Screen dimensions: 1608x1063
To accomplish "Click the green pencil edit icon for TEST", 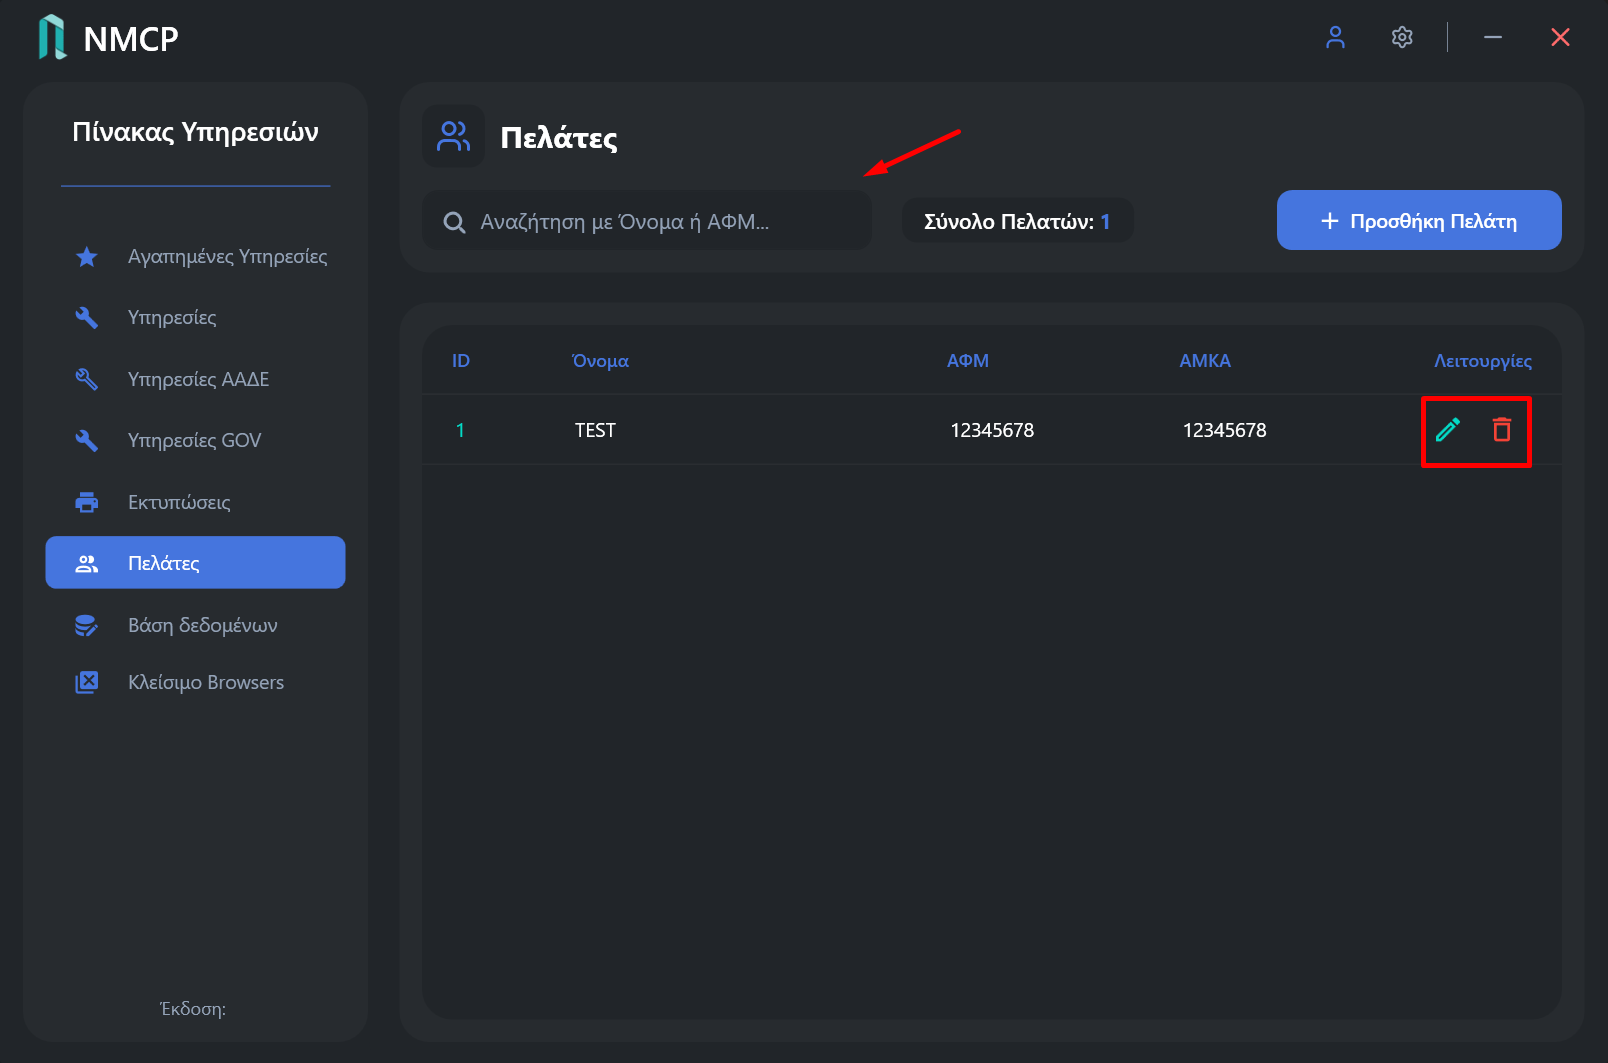I will pos(1448,430).
